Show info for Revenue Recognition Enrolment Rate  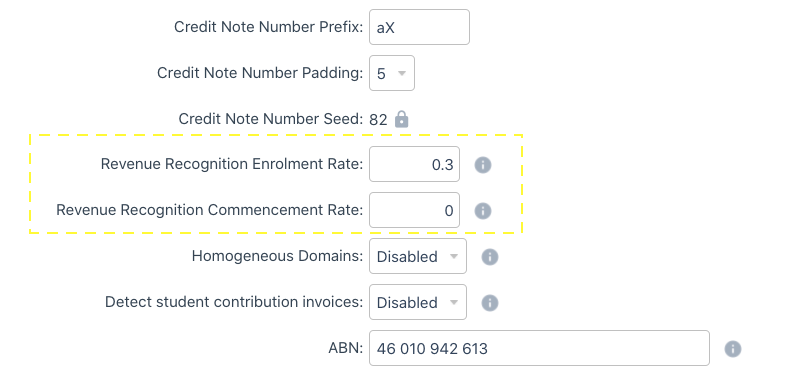pyautogui.click(x=483, y=165)
